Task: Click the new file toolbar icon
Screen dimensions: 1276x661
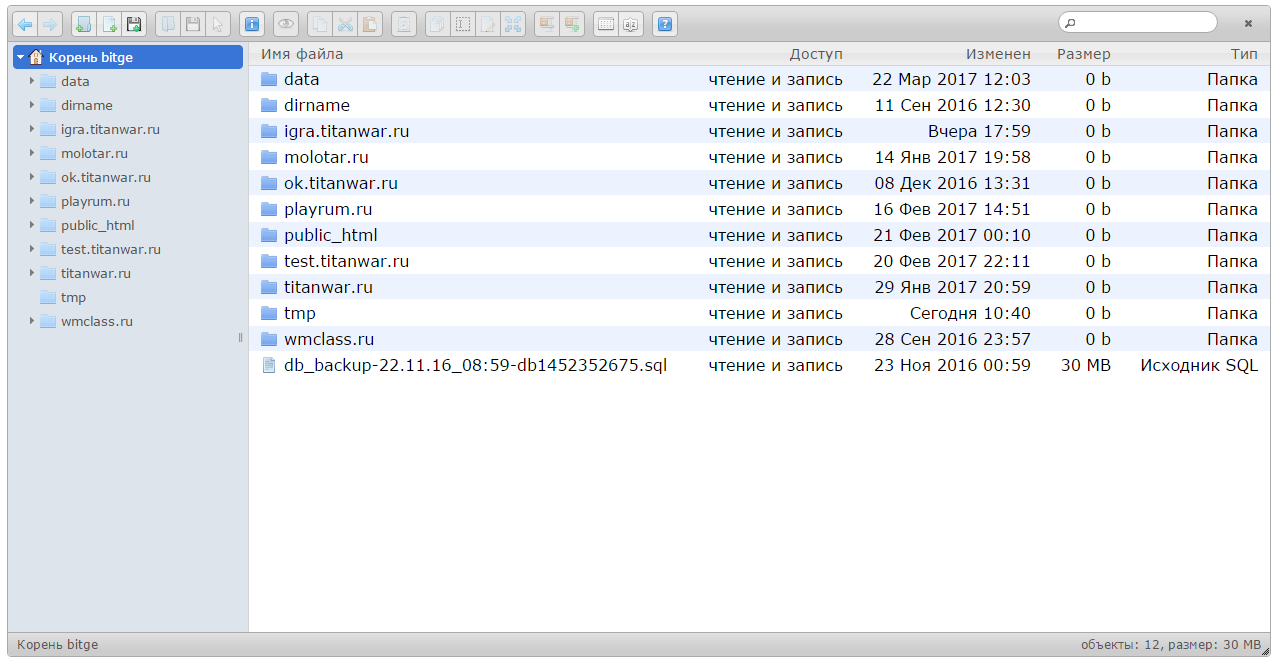Action: (x=109, y=24)
